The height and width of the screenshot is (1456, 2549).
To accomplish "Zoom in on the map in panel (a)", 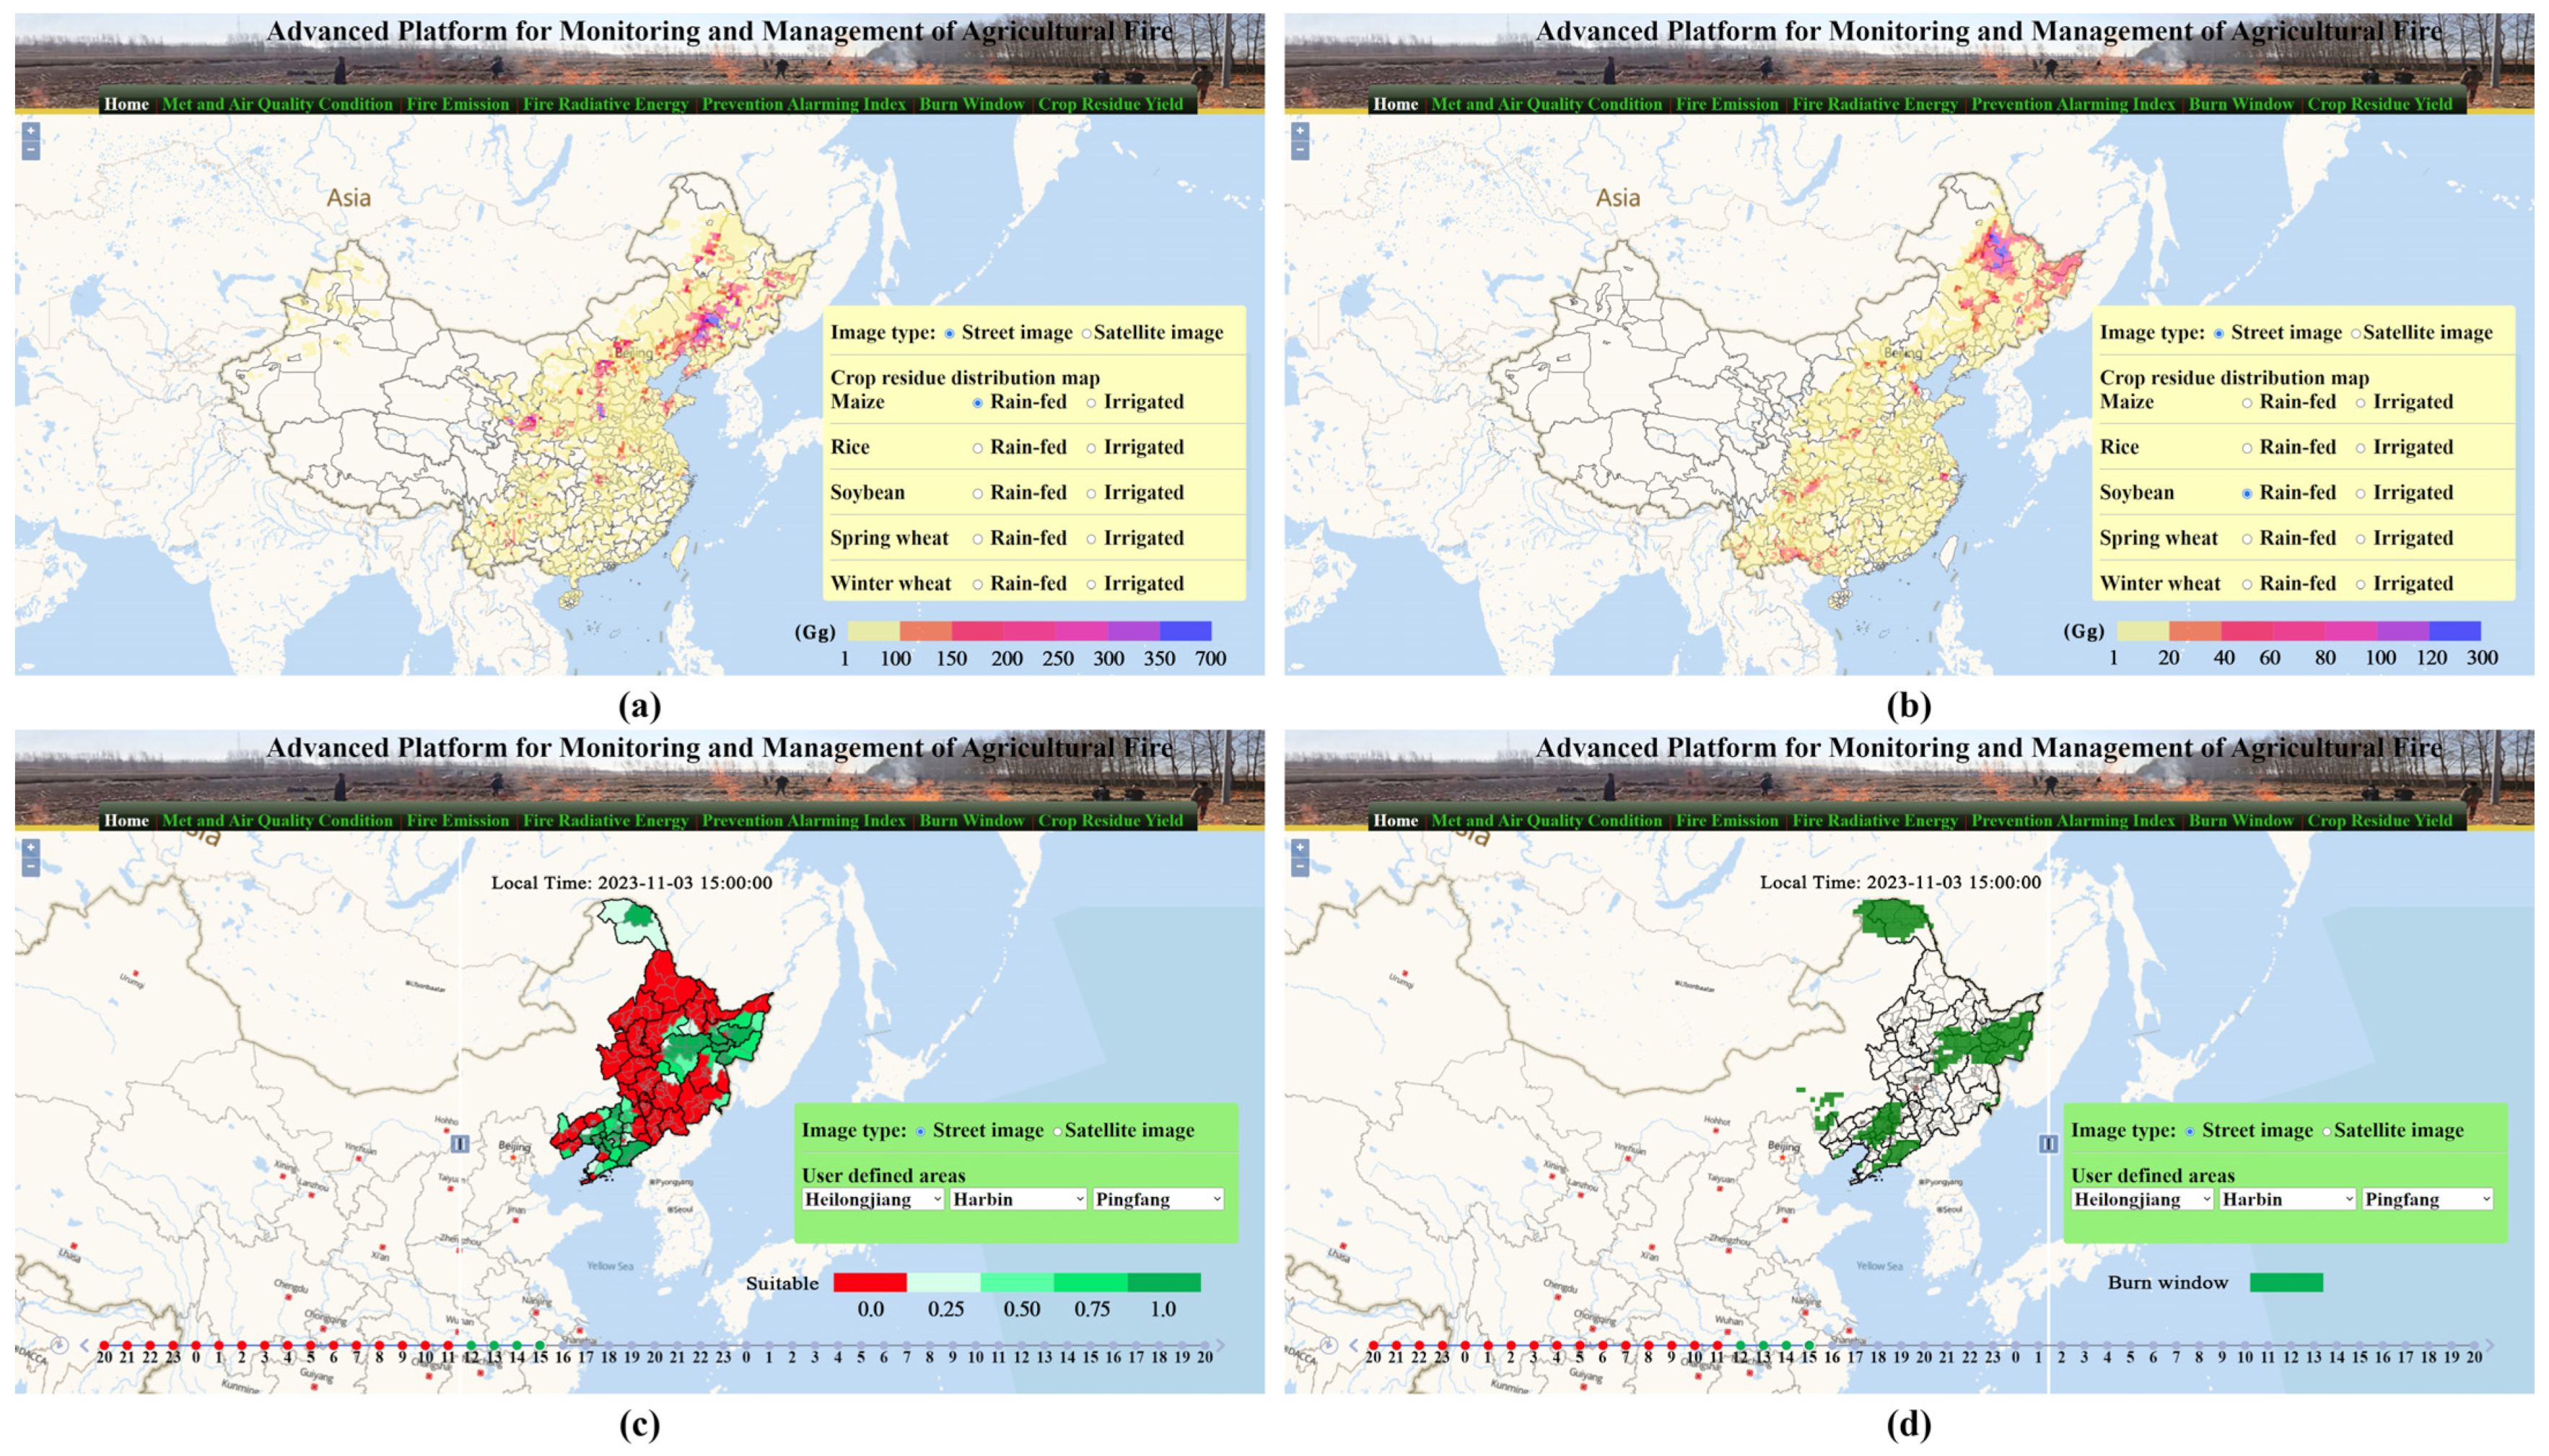I will click(x=31, y=130).
